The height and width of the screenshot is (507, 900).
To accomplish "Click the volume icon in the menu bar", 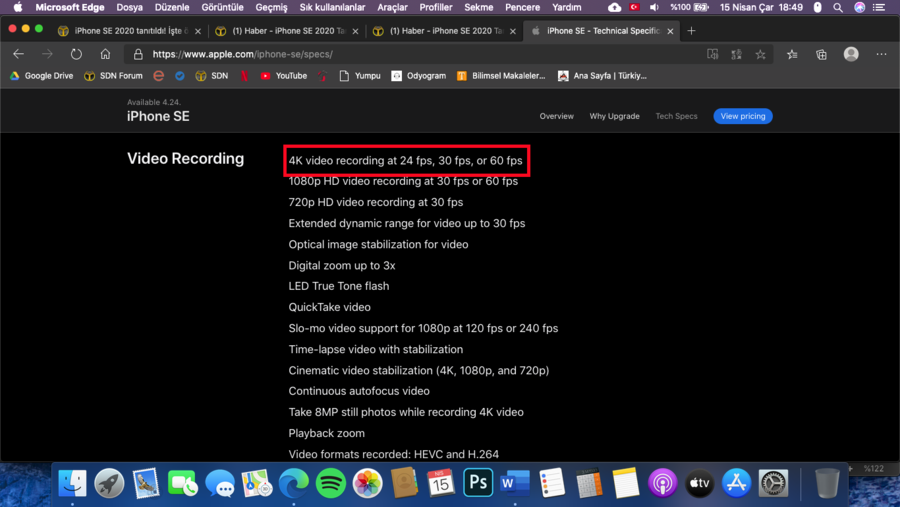I will click(654, 7).
